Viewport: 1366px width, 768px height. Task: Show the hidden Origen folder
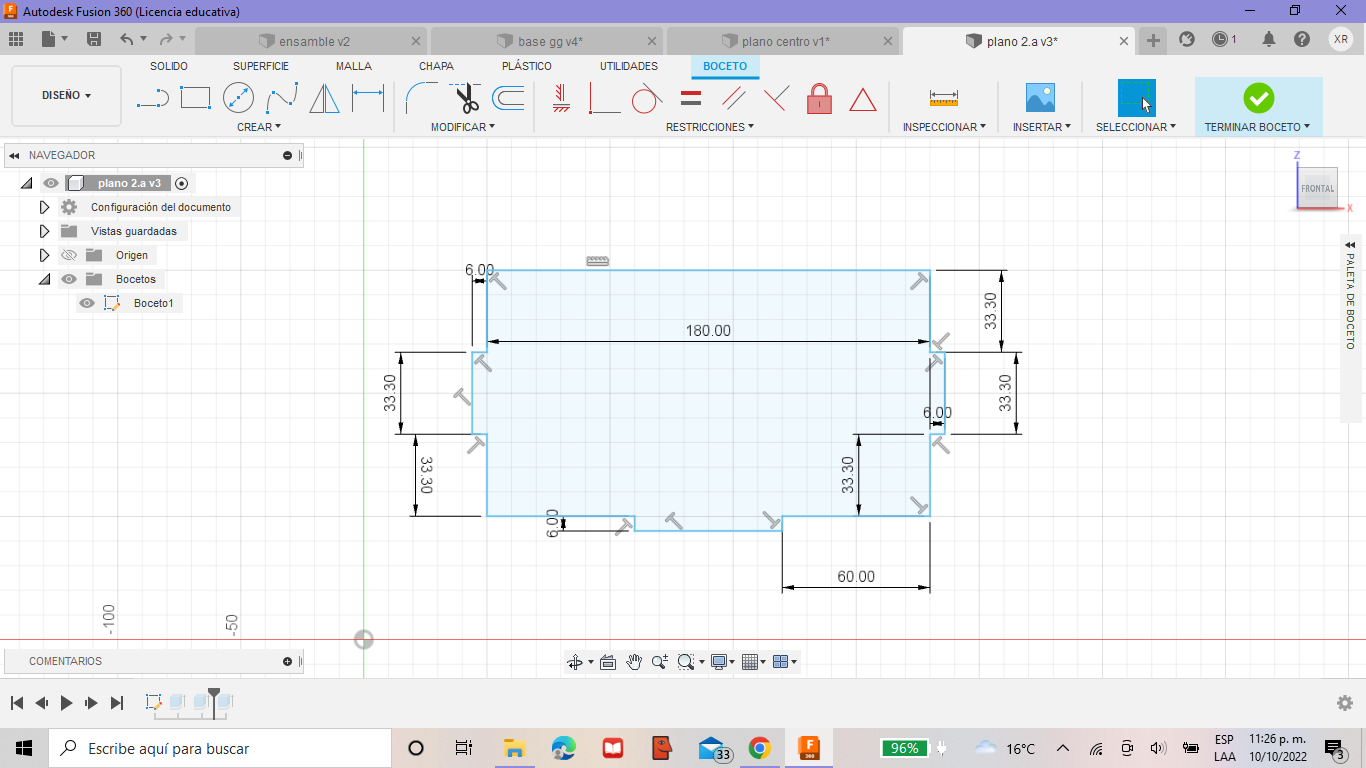coord(69,255)
